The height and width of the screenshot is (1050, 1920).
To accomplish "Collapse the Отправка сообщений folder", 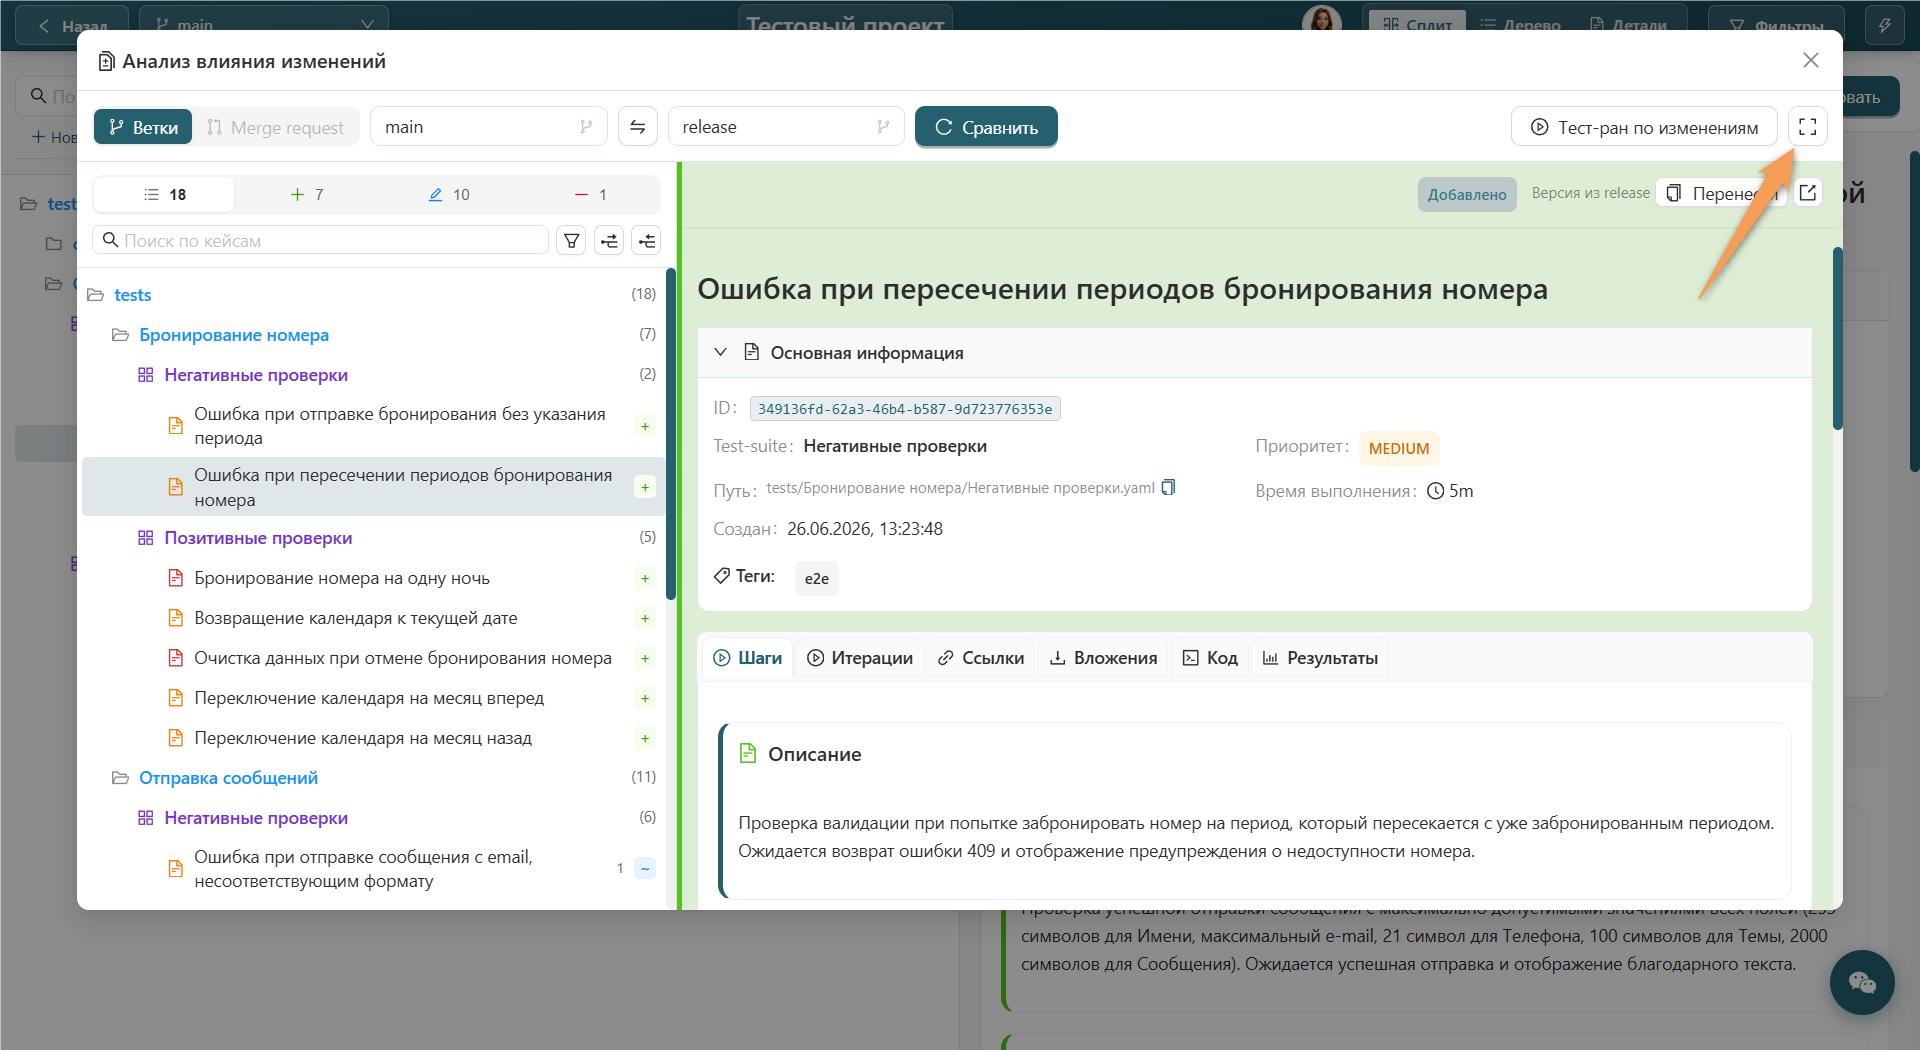I will point(120,778).
